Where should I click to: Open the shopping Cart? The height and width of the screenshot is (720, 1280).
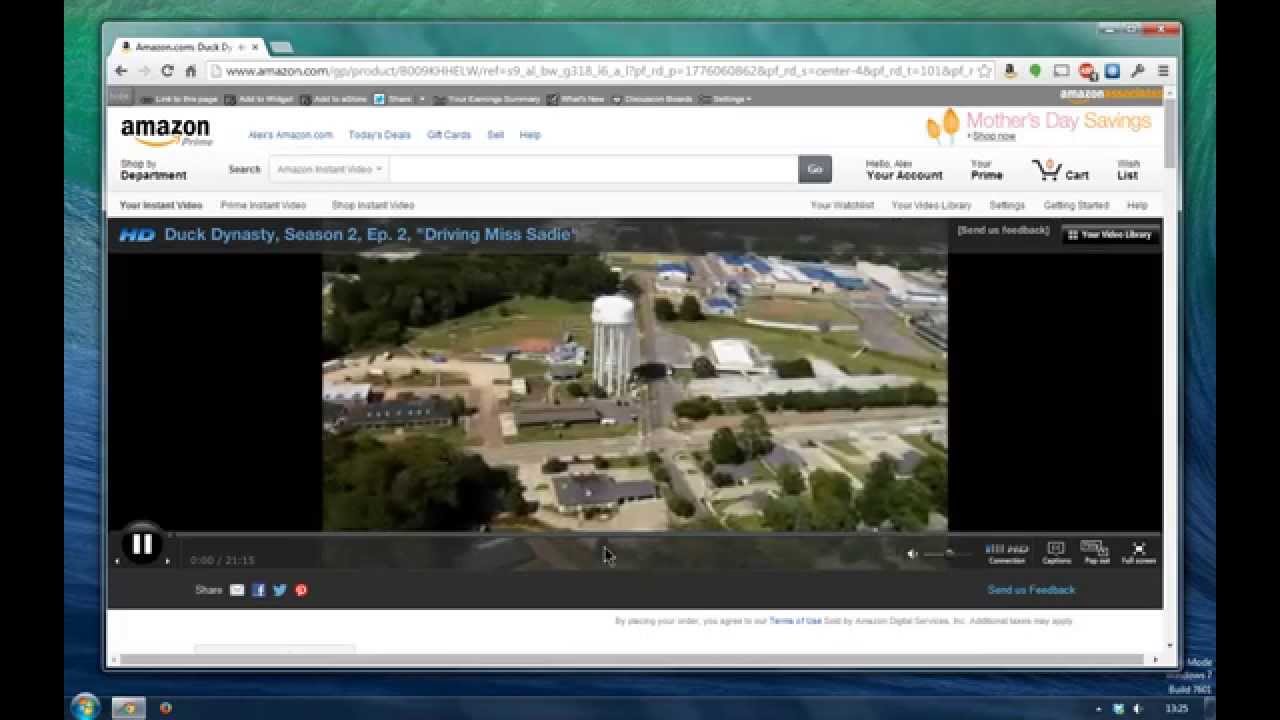pyautogui.click(x=1061, y=171)
